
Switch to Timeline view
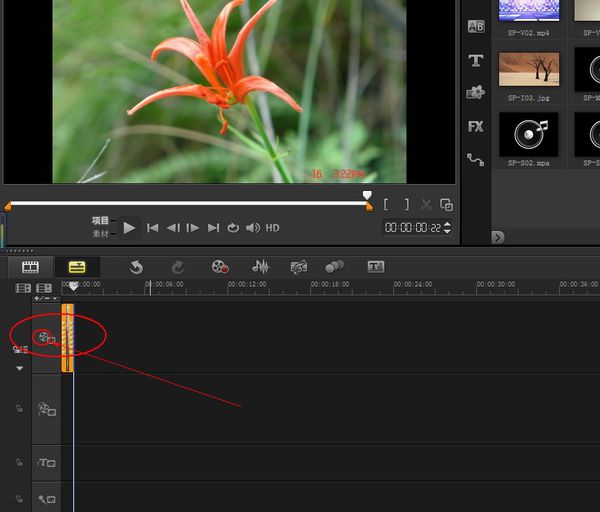click(77, 267)
